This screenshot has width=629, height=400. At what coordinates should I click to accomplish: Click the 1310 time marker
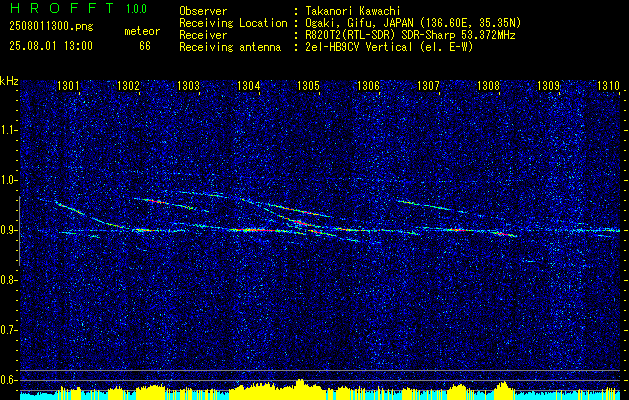point(609,85)
